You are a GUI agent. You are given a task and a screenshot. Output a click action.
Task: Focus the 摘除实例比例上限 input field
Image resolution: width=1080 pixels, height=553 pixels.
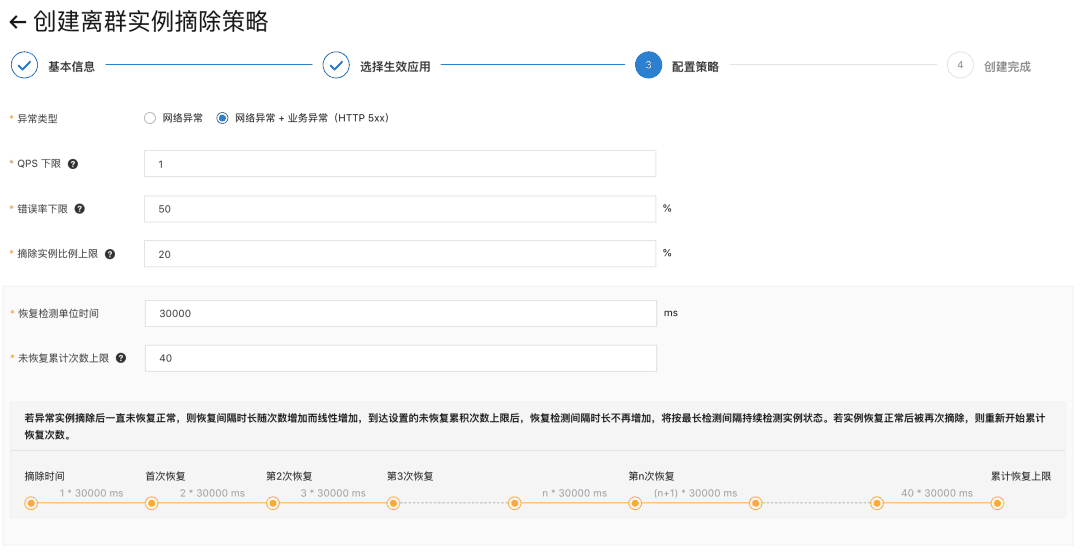pos(400,254)
